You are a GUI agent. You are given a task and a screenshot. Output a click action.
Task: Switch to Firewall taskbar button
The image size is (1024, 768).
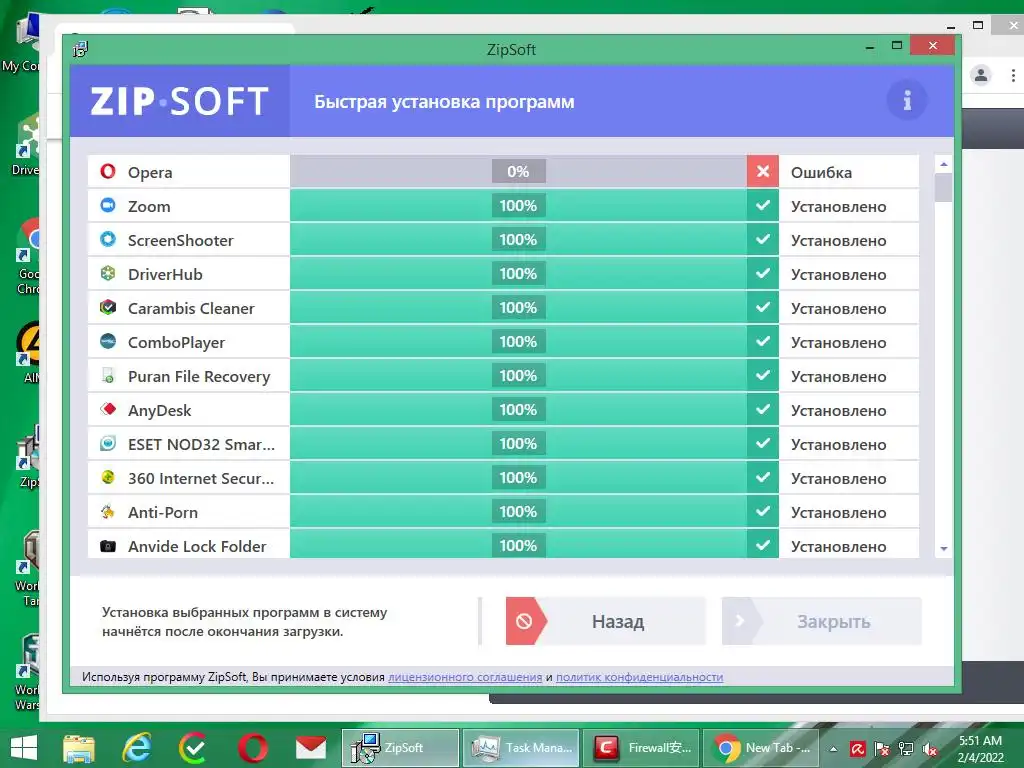coord(641,748)
